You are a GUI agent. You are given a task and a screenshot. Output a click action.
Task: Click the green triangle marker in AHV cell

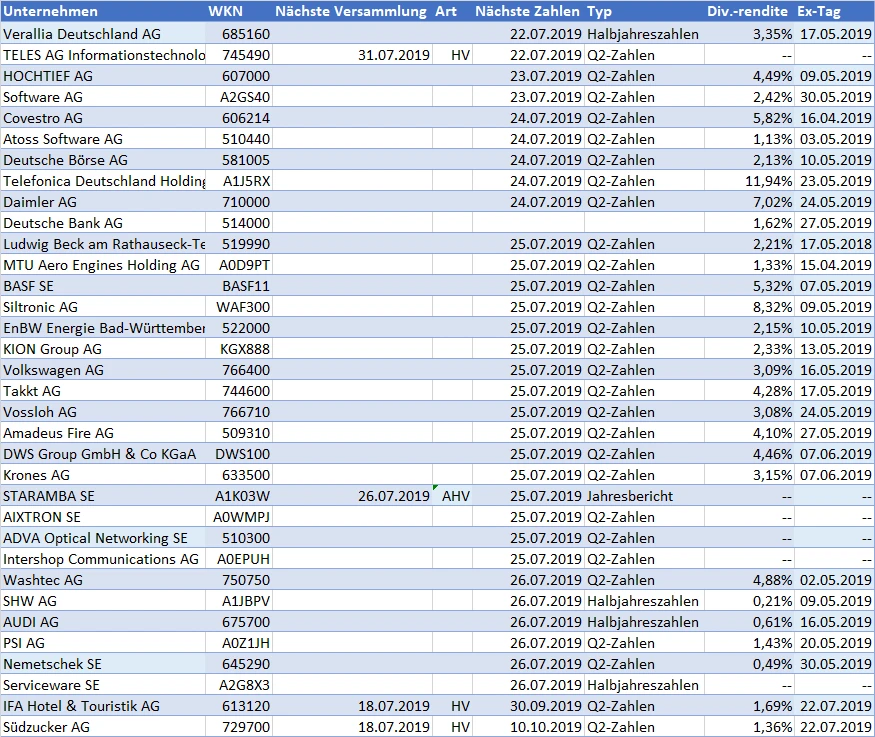(x=437, y=488)
